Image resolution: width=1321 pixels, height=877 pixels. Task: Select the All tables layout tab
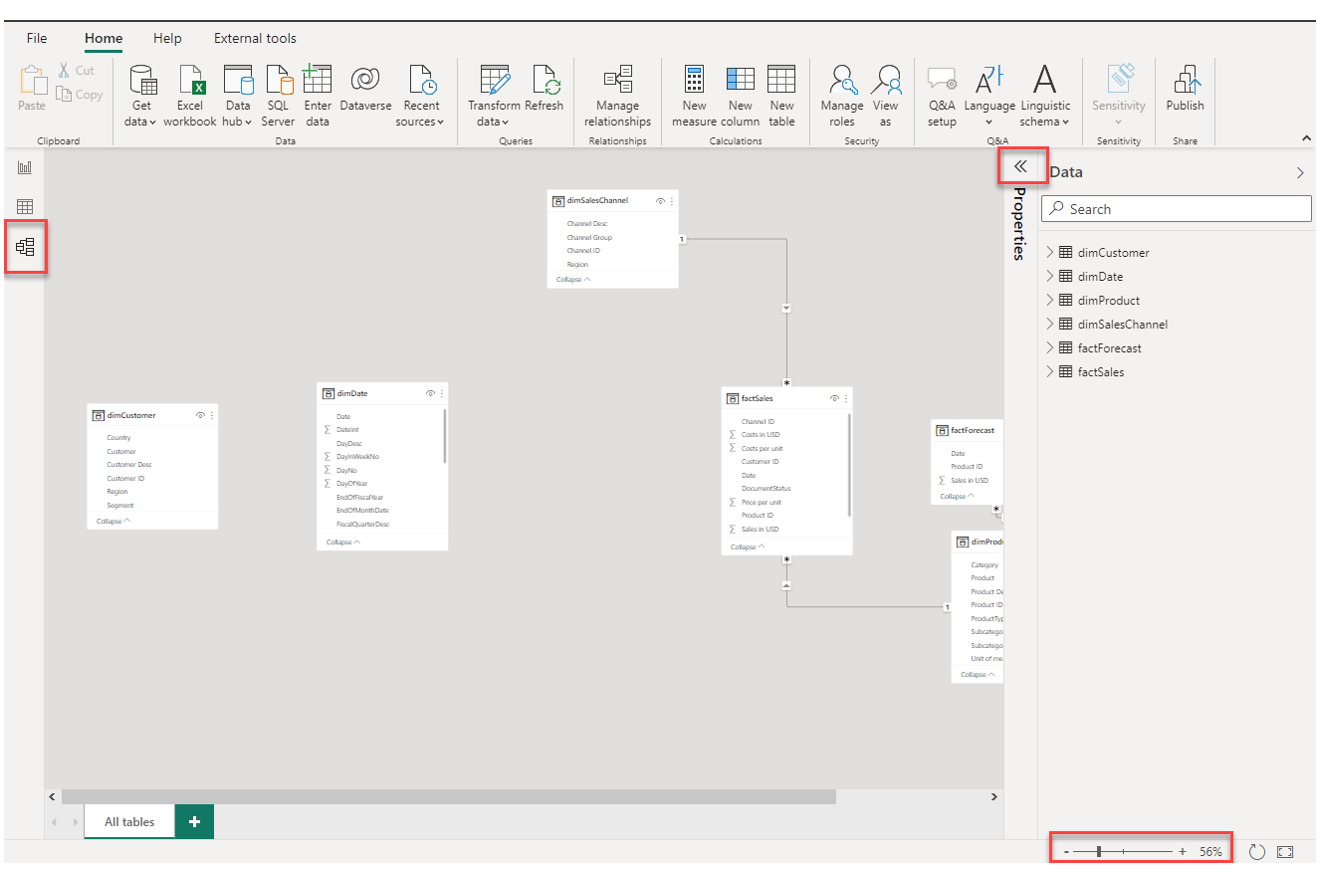point(130,822)
